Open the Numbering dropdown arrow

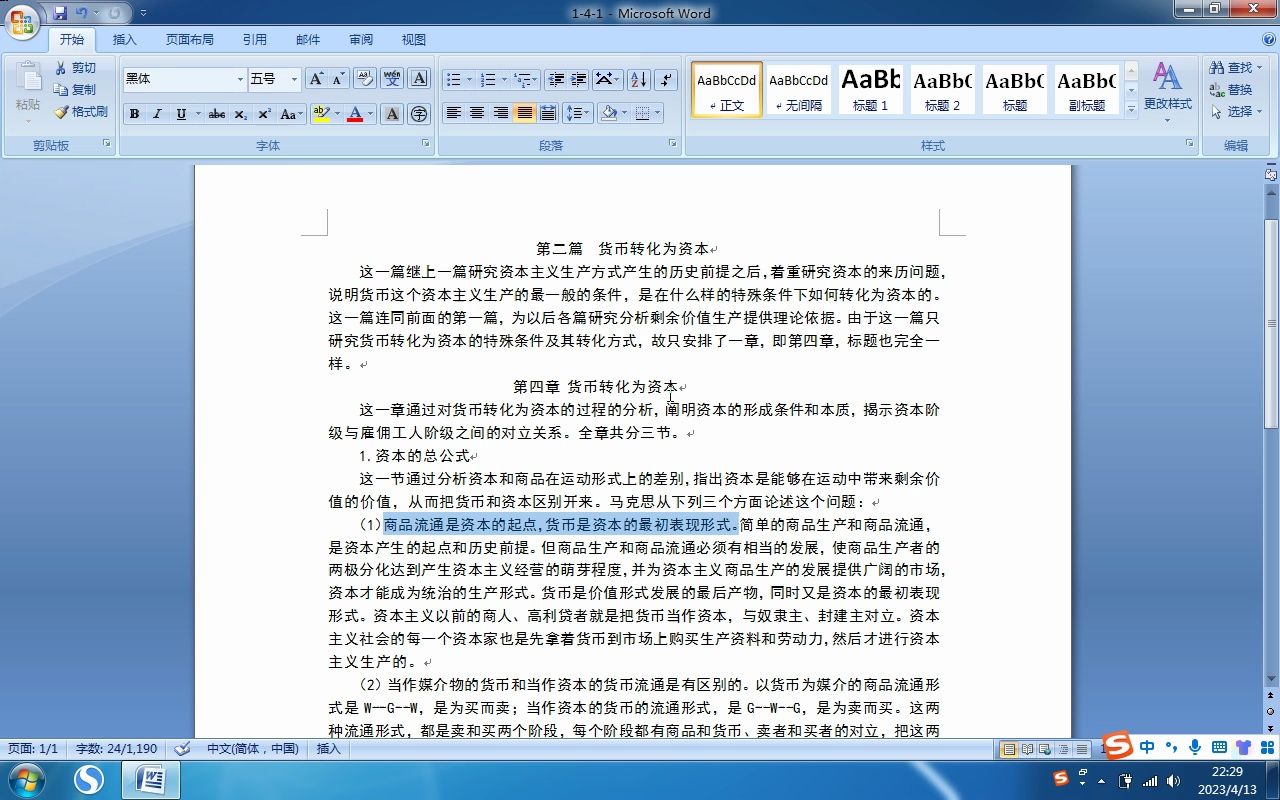(x=504, y=79)
